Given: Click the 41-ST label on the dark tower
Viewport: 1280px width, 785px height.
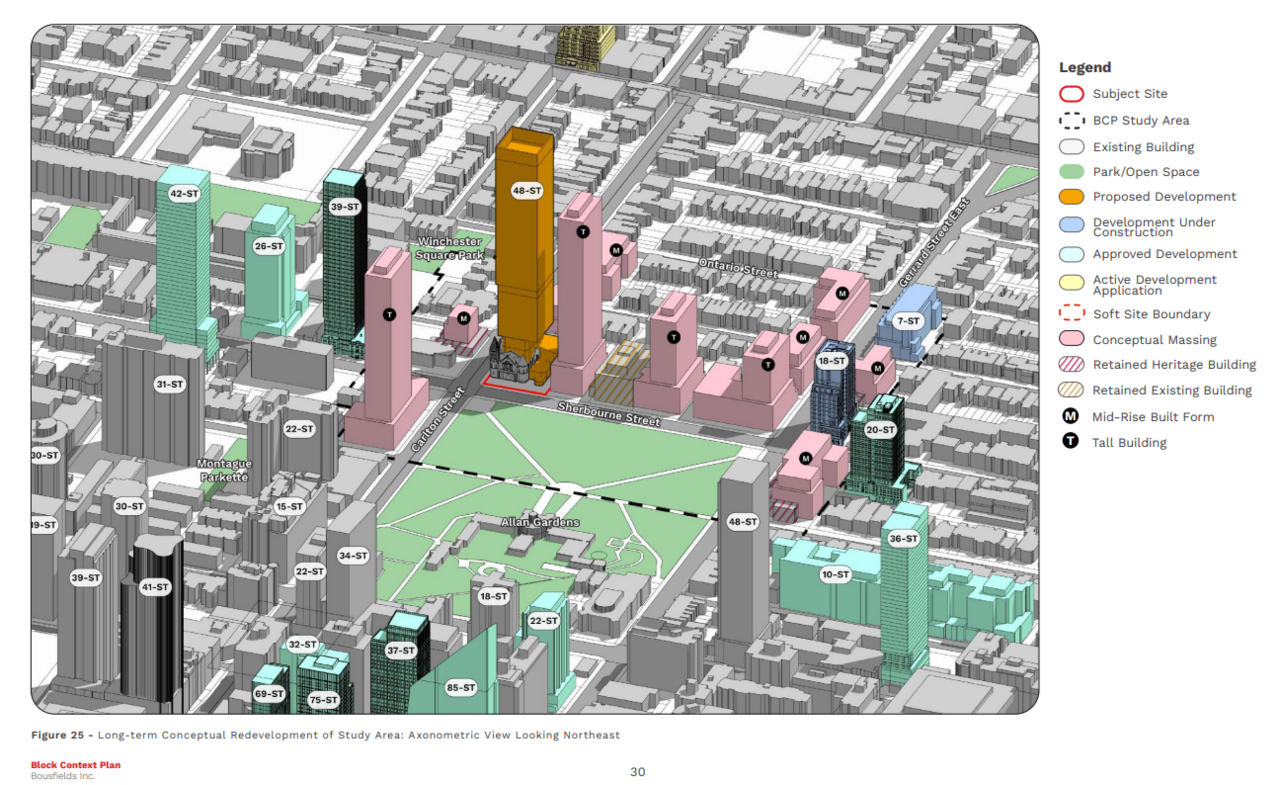Looking at the screenshot, I should [155, 587].
